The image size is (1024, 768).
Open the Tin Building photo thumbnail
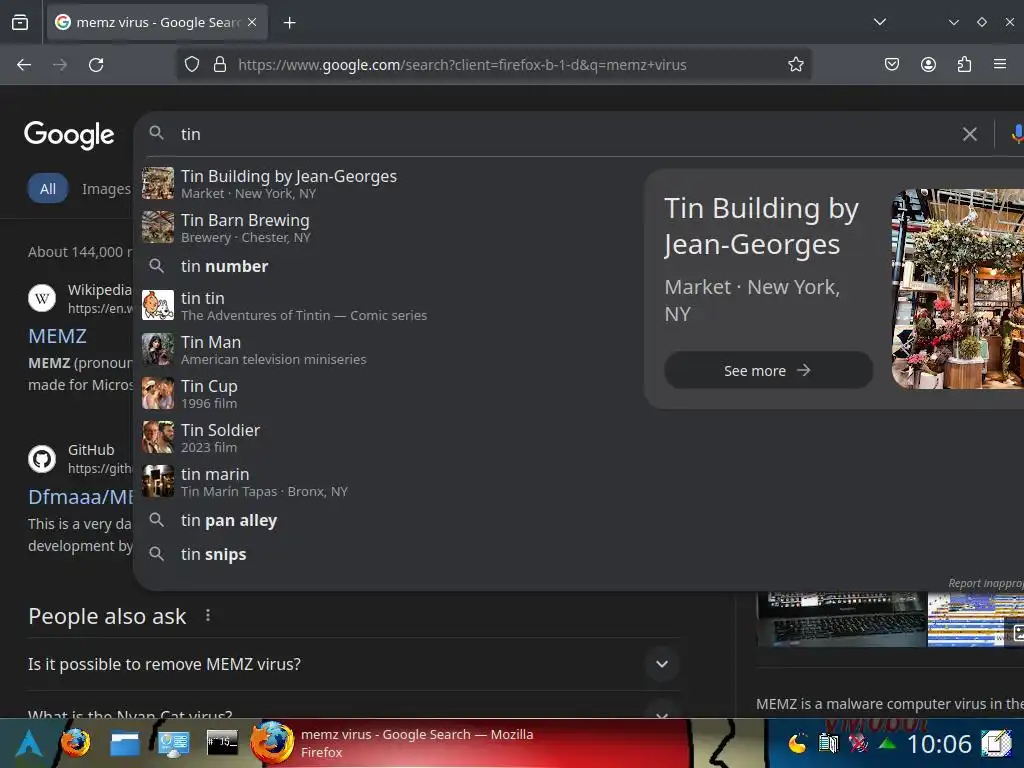click(957, 289)
